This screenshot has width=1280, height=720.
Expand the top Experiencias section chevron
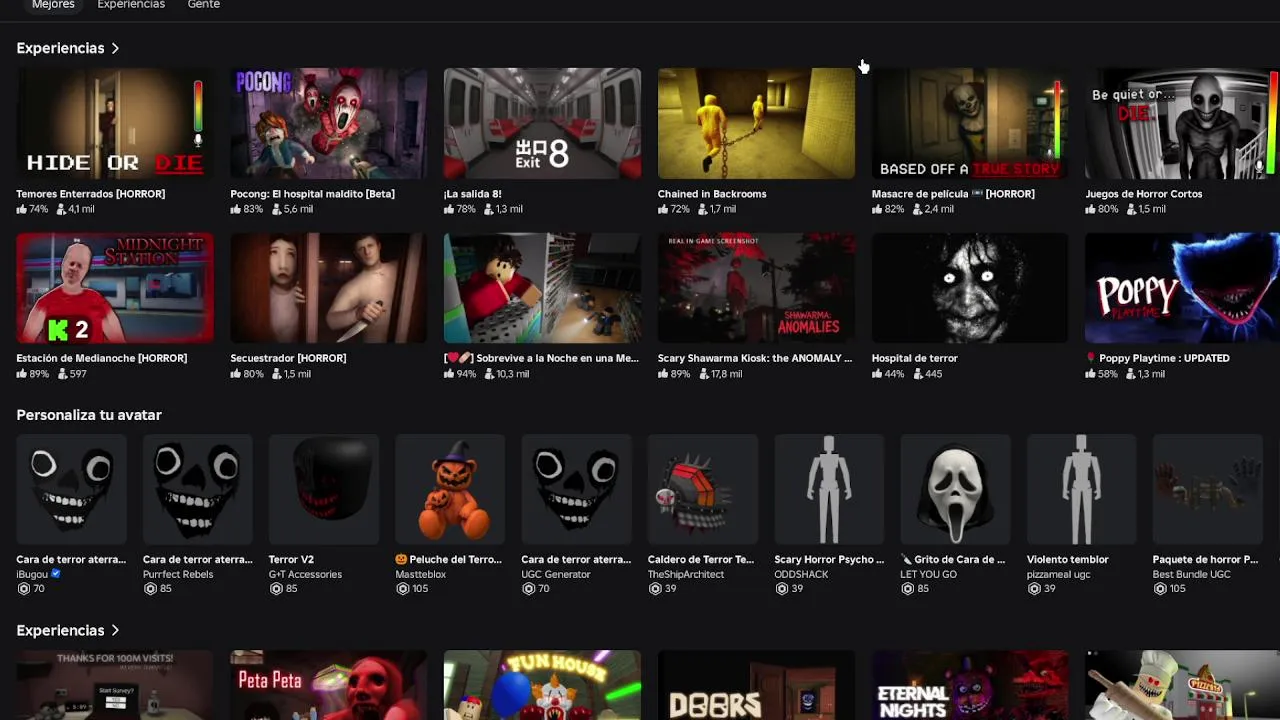(115, 48)
